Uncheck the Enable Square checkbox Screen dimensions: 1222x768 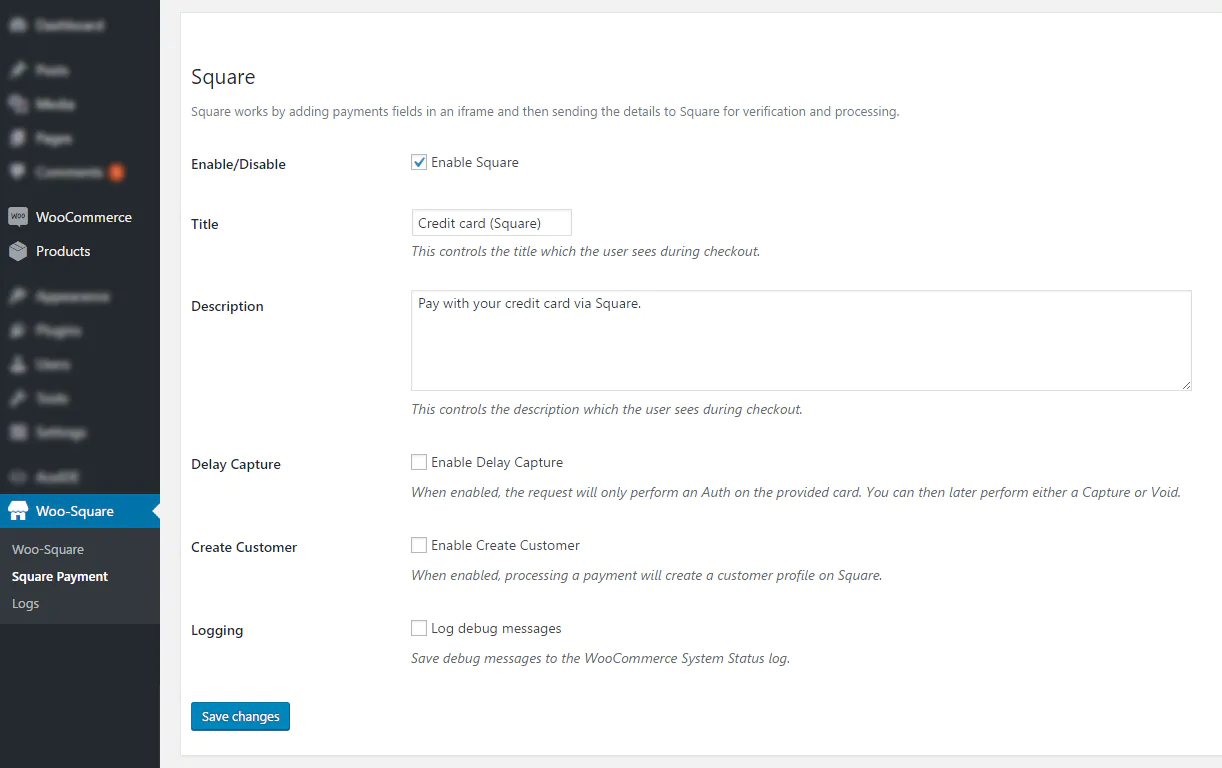point(419,162)
